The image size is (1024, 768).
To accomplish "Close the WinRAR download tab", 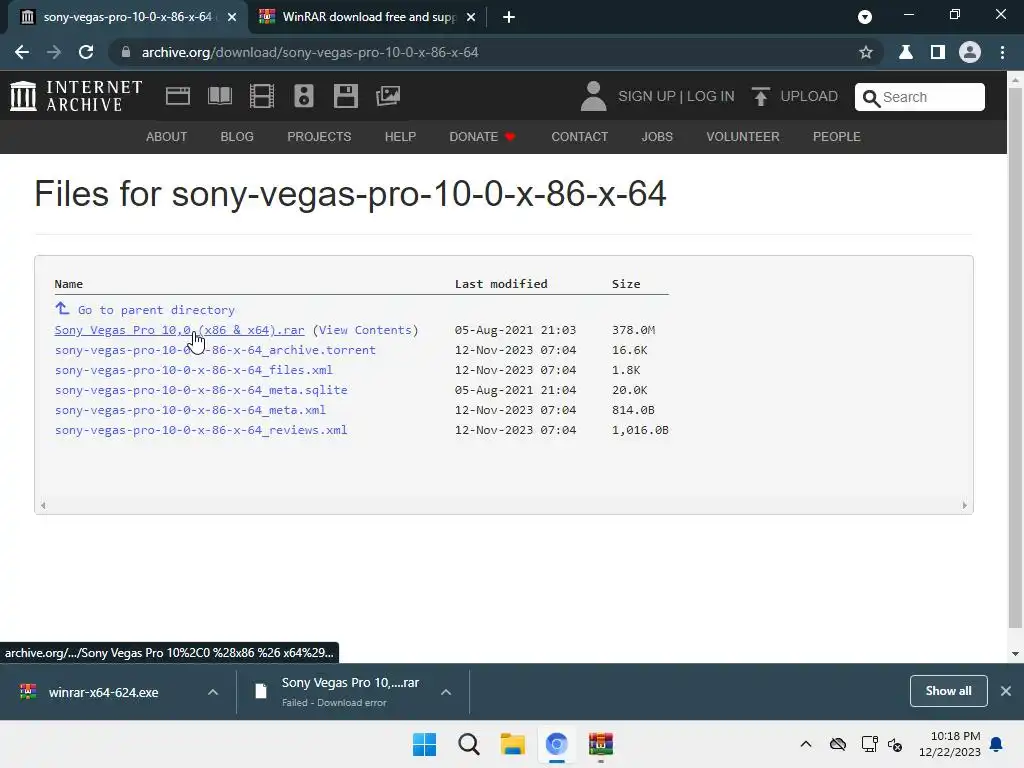I will pyautogui.click(x=471, y=17).
